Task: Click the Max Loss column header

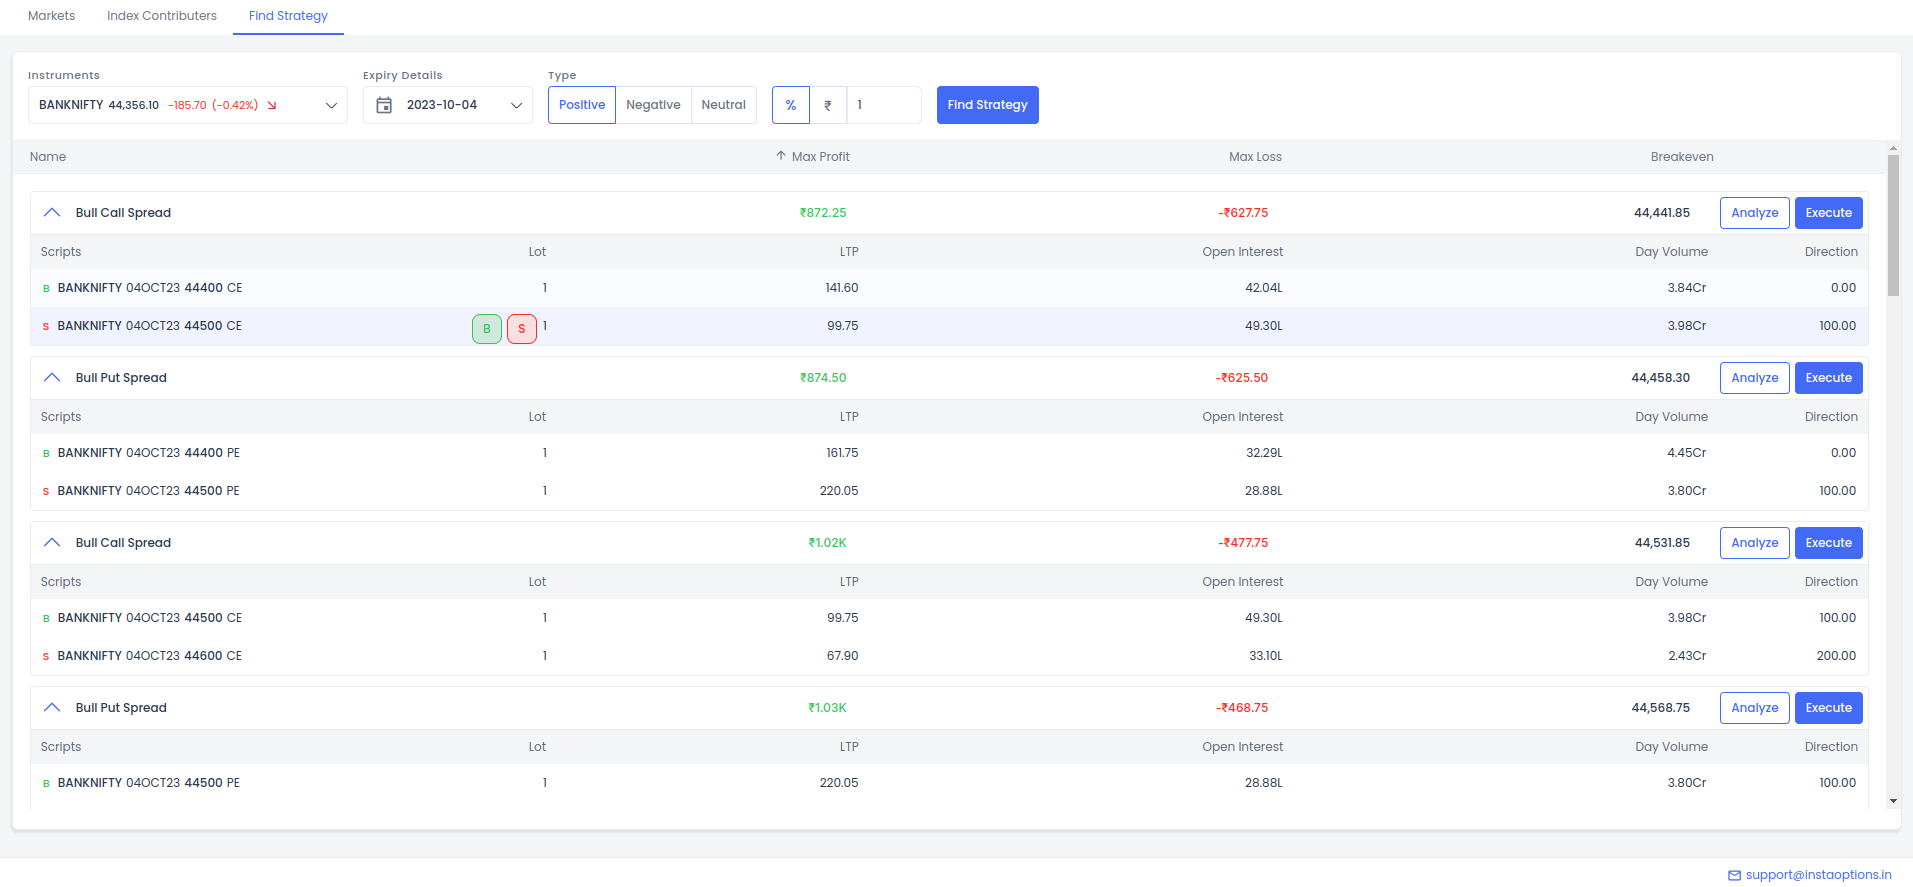Action: pyautogui.click(x=1255, y=157)
